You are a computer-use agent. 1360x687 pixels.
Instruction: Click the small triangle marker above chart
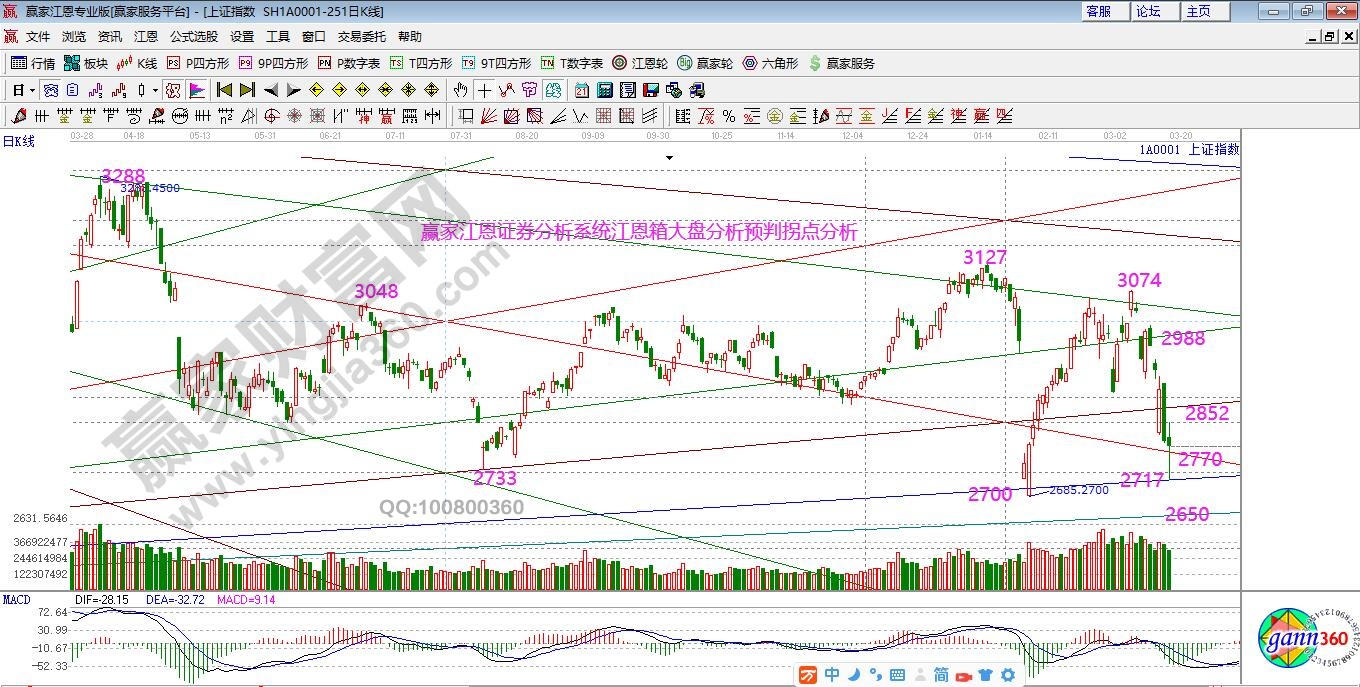tap(669, 157)
